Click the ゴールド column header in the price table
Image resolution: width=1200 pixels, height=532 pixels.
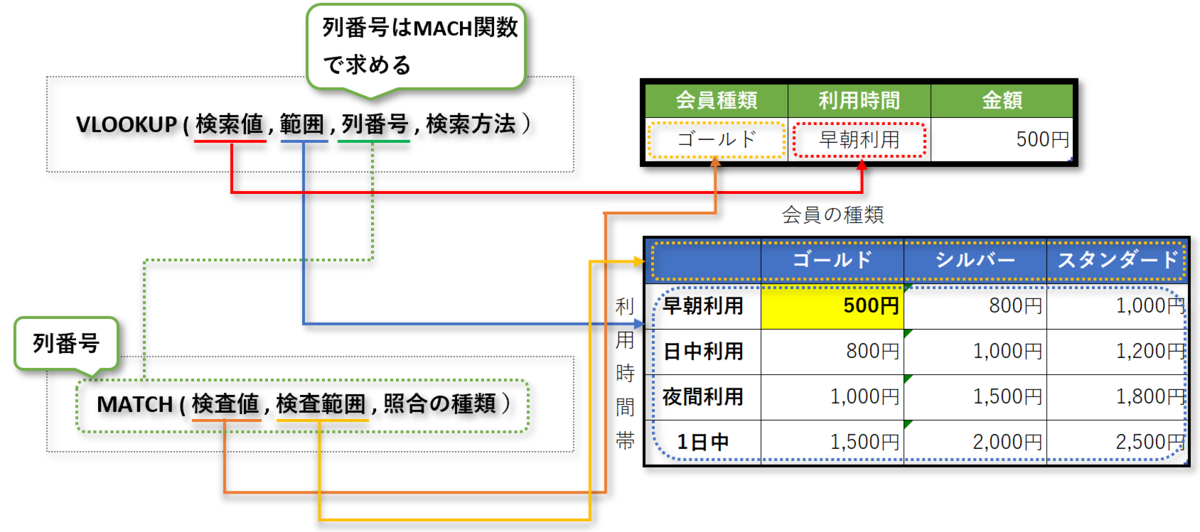[x=832, y=260]
